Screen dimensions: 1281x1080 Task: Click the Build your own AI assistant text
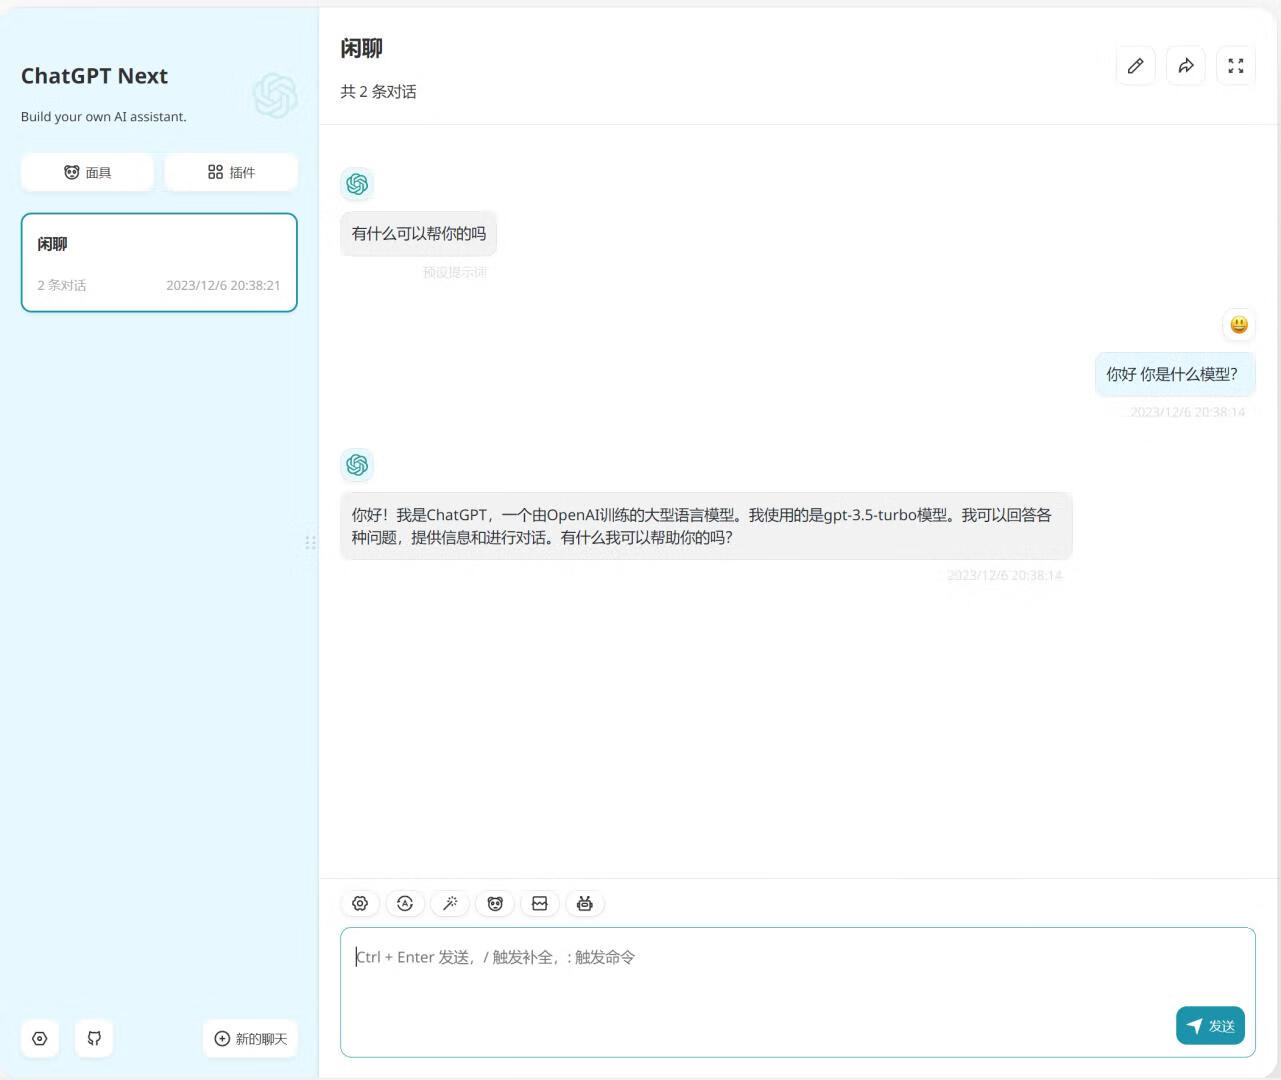pos(104,117)
